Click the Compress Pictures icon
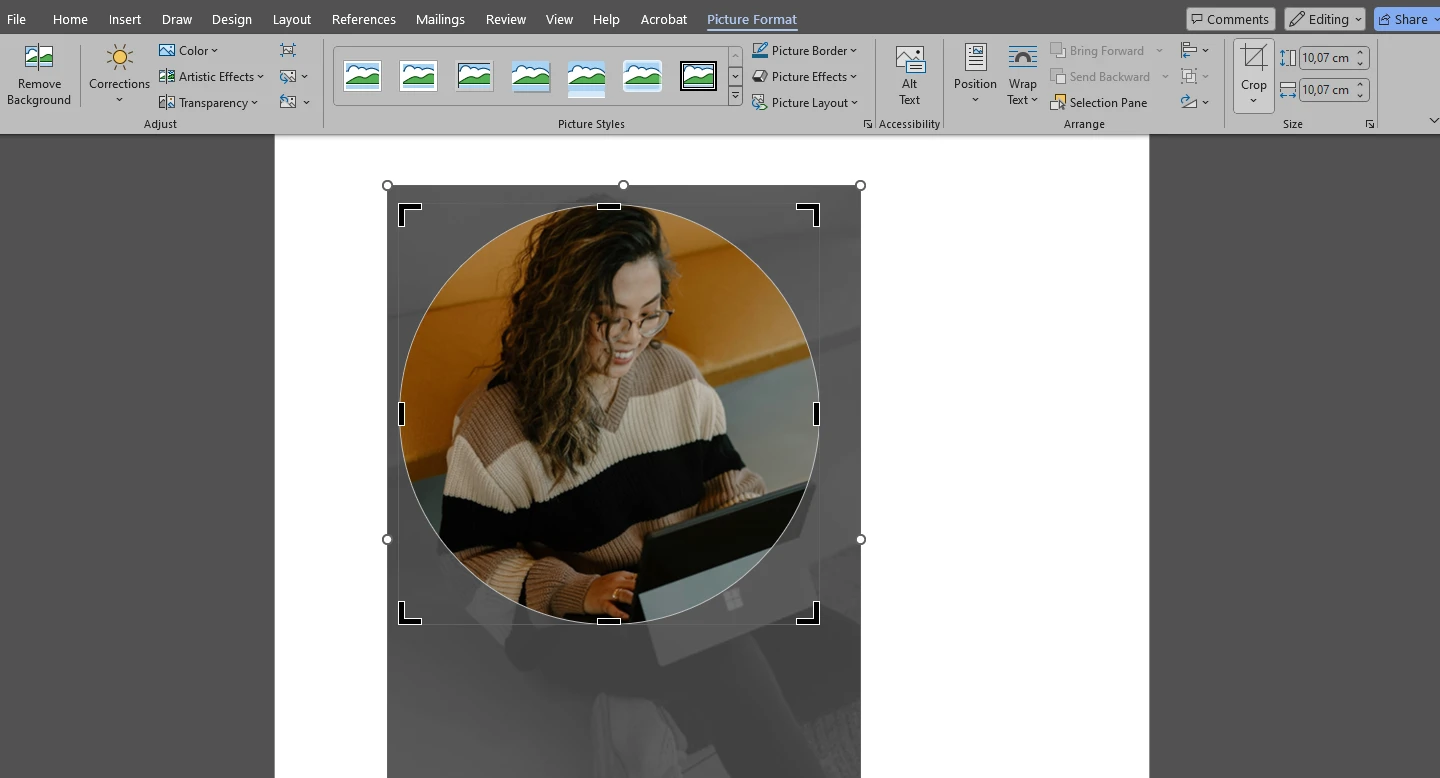1440x778 pixels. click(288, 50)
